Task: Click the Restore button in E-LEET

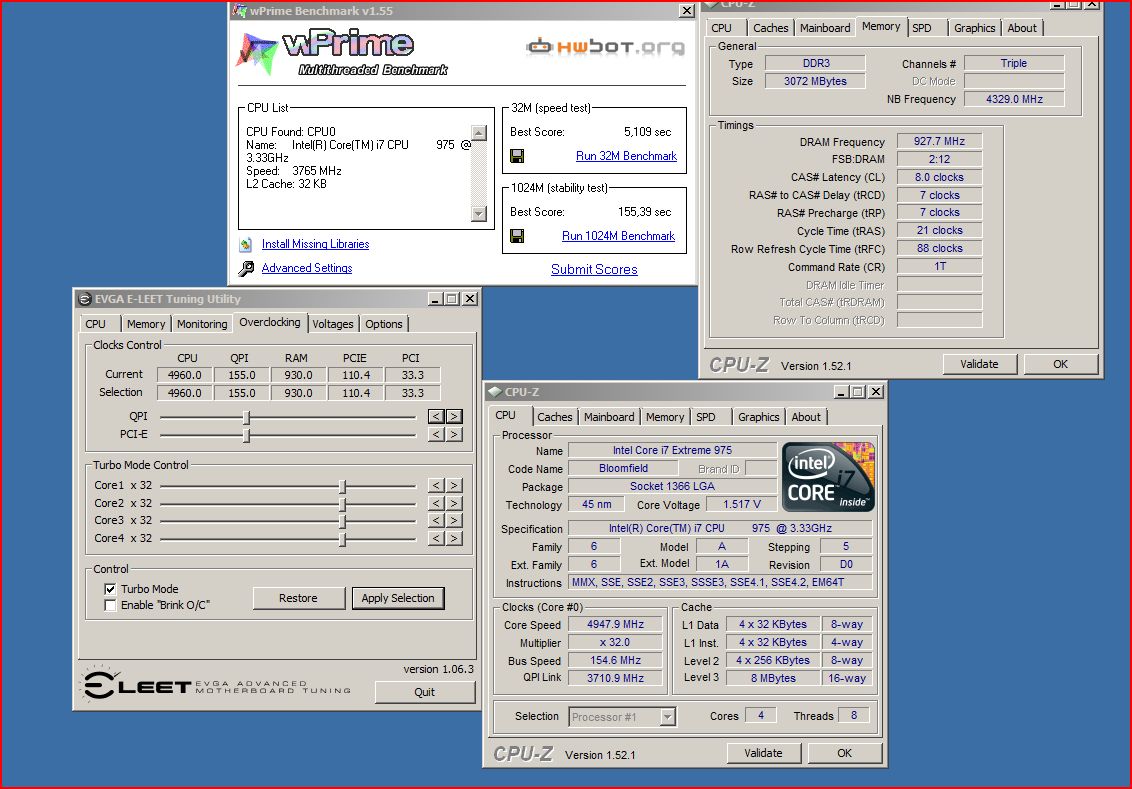Action: 298,598
